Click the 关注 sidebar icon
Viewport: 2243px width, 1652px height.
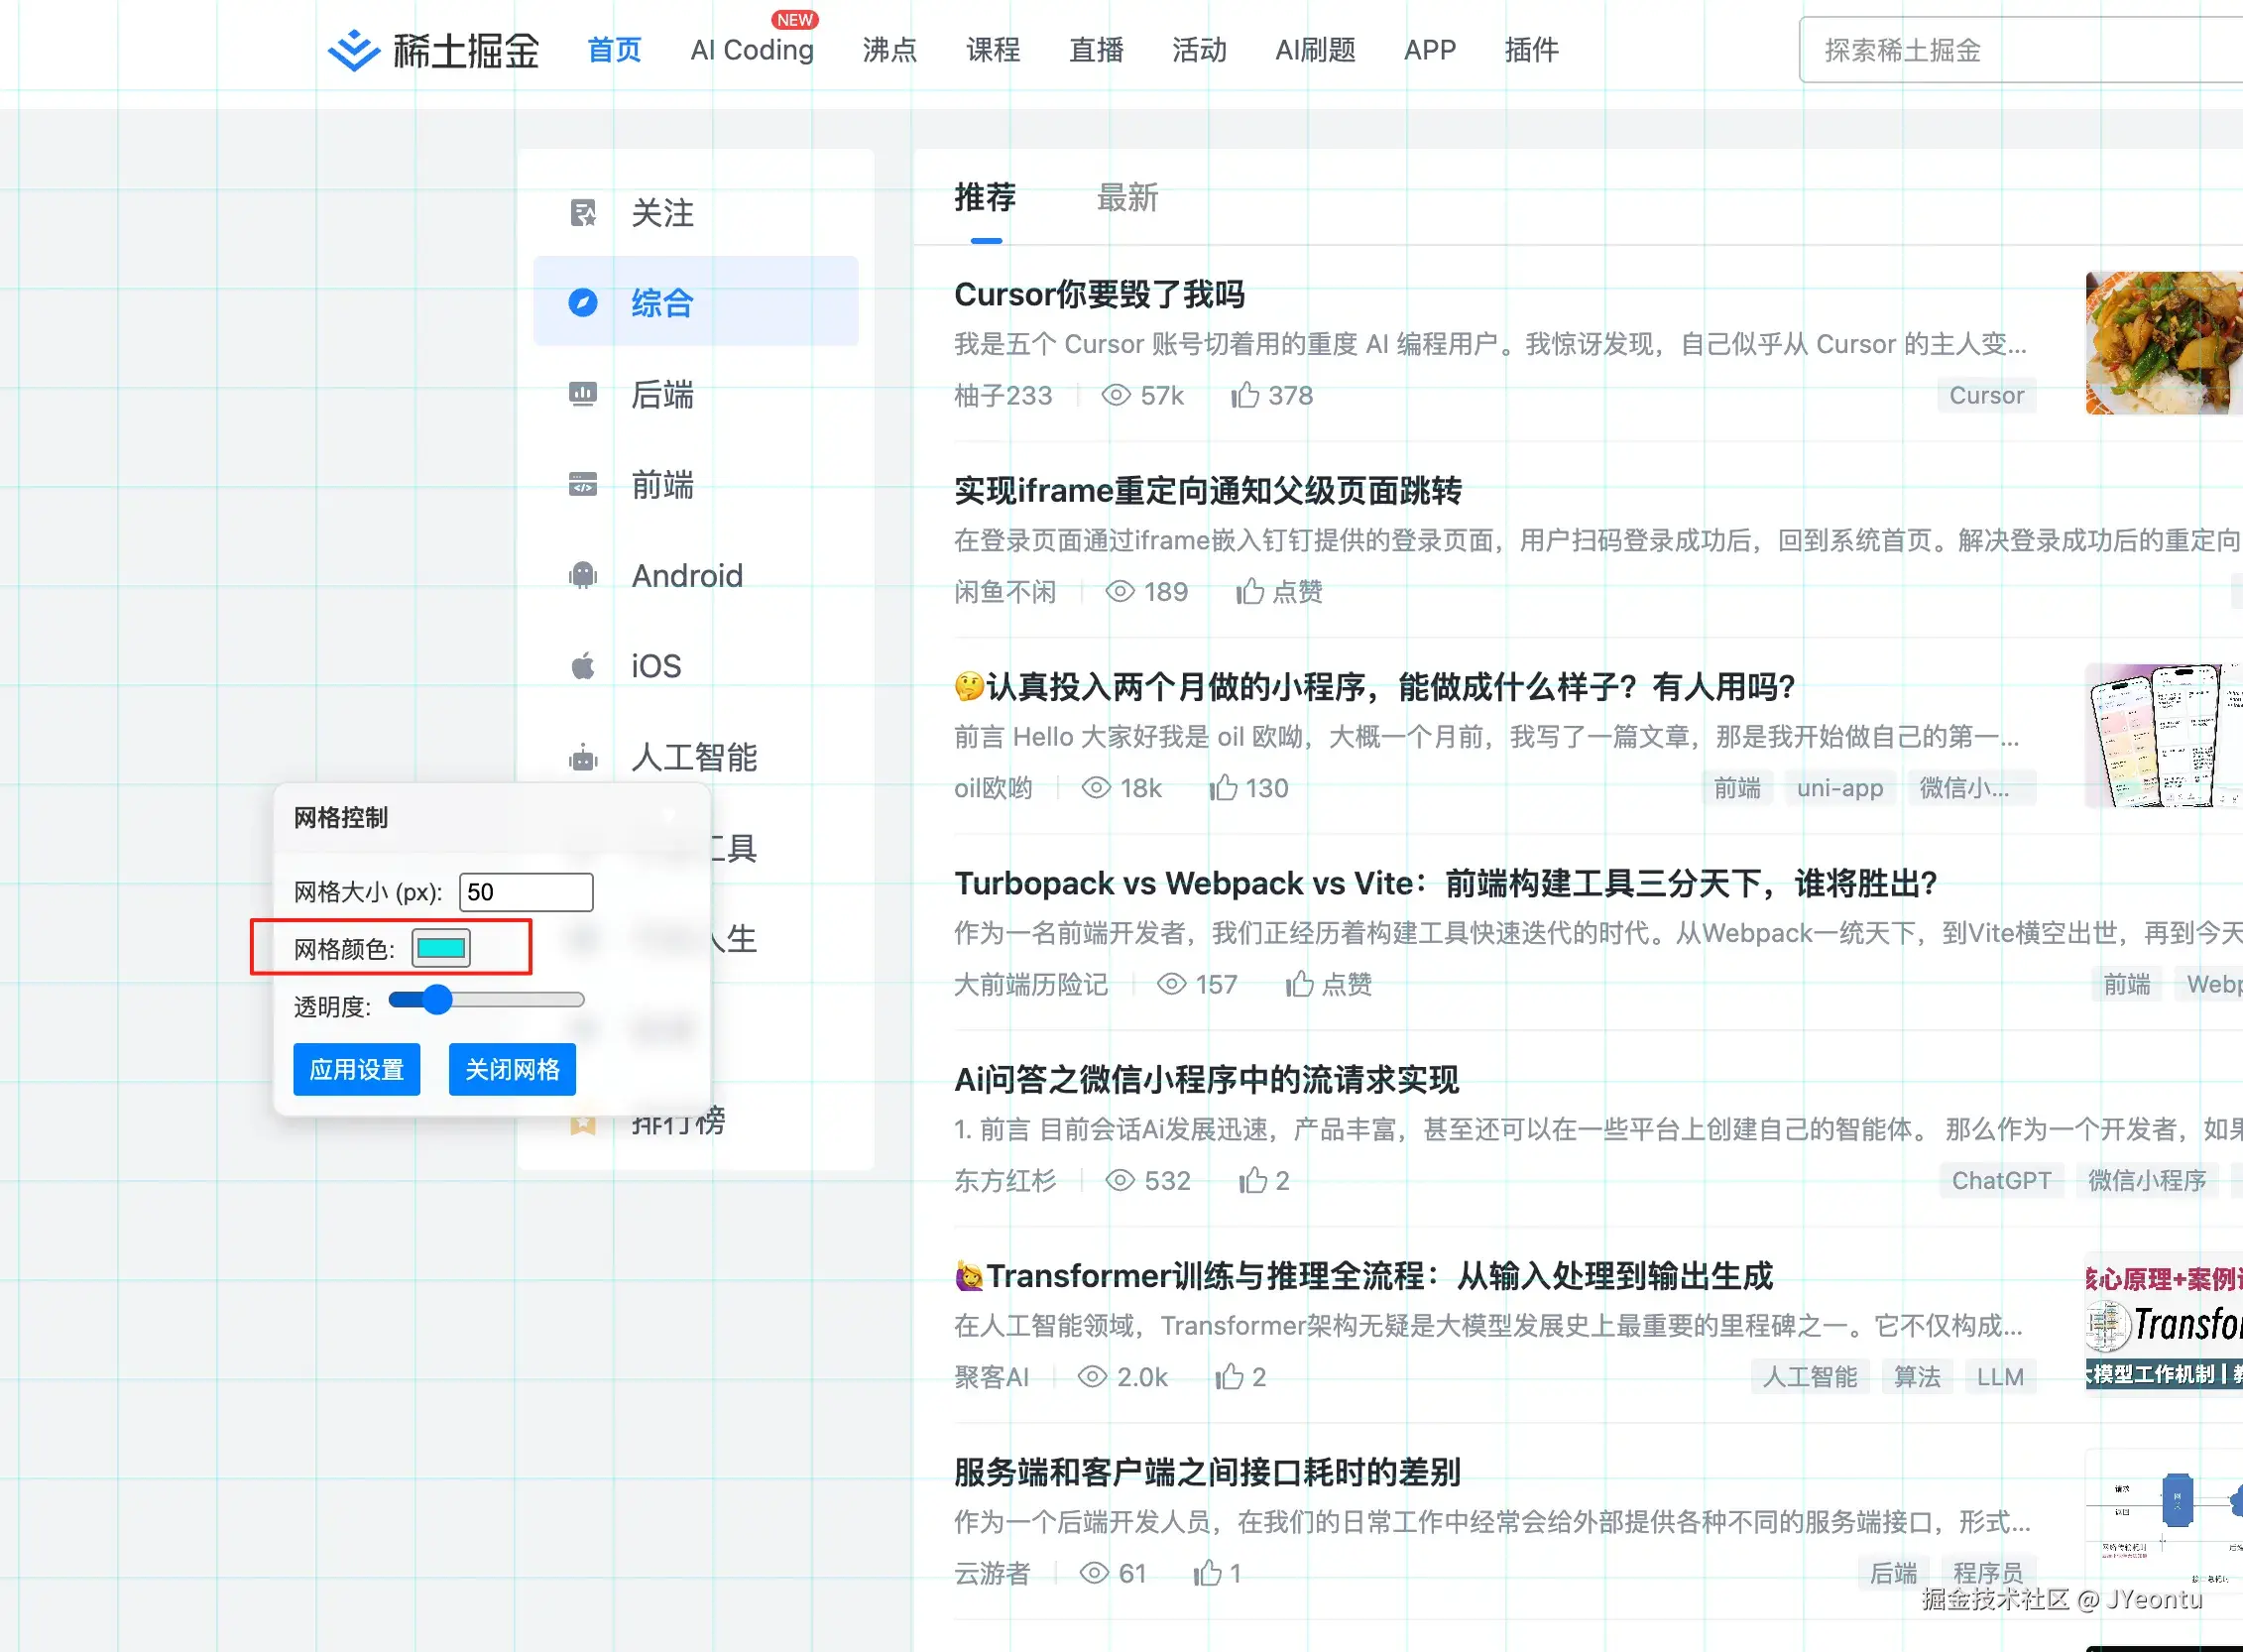point(583,213)
